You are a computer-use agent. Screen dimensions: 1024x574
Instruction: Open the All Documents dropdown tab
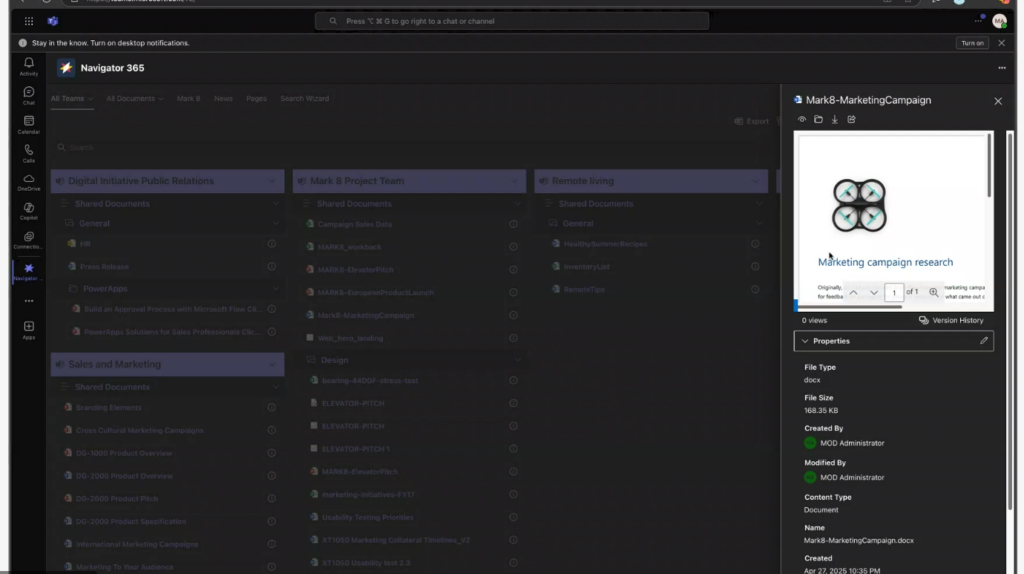point(135,99)
